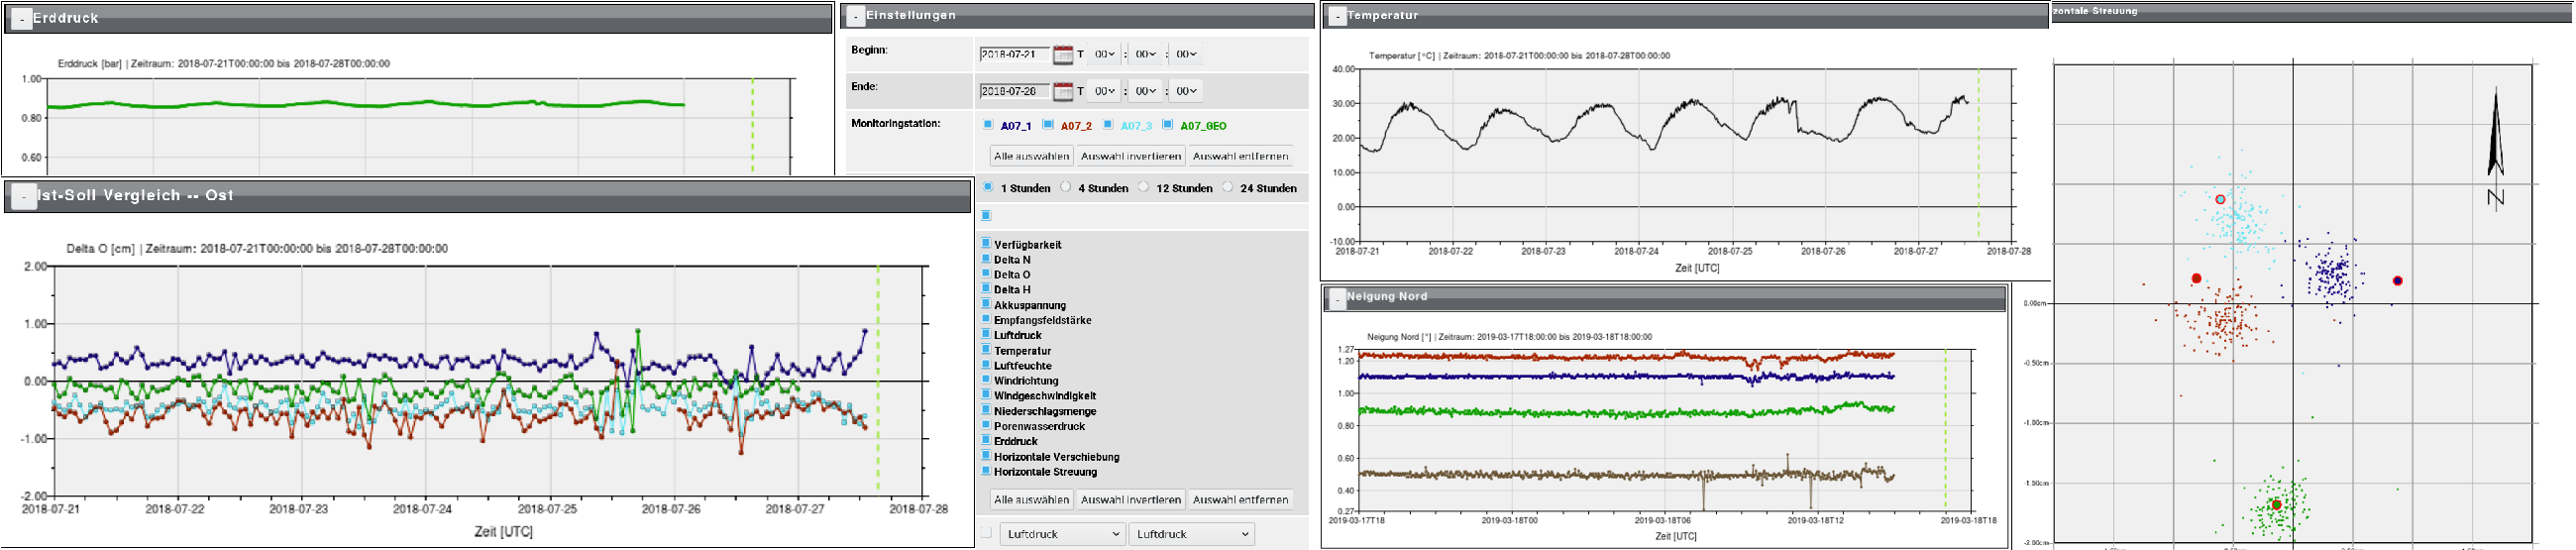Open the Ende seconds dropdown

[x=1186, y=91]
